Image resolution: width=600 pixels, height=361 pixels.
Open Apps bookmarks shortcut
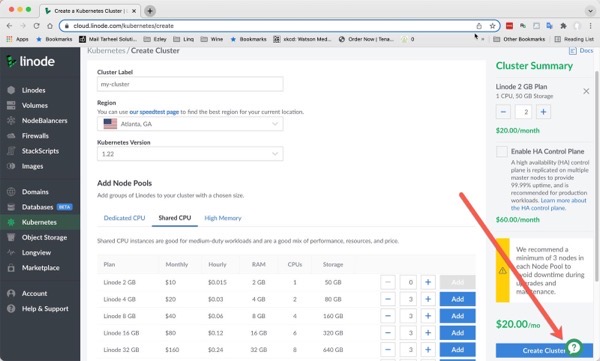17,39
